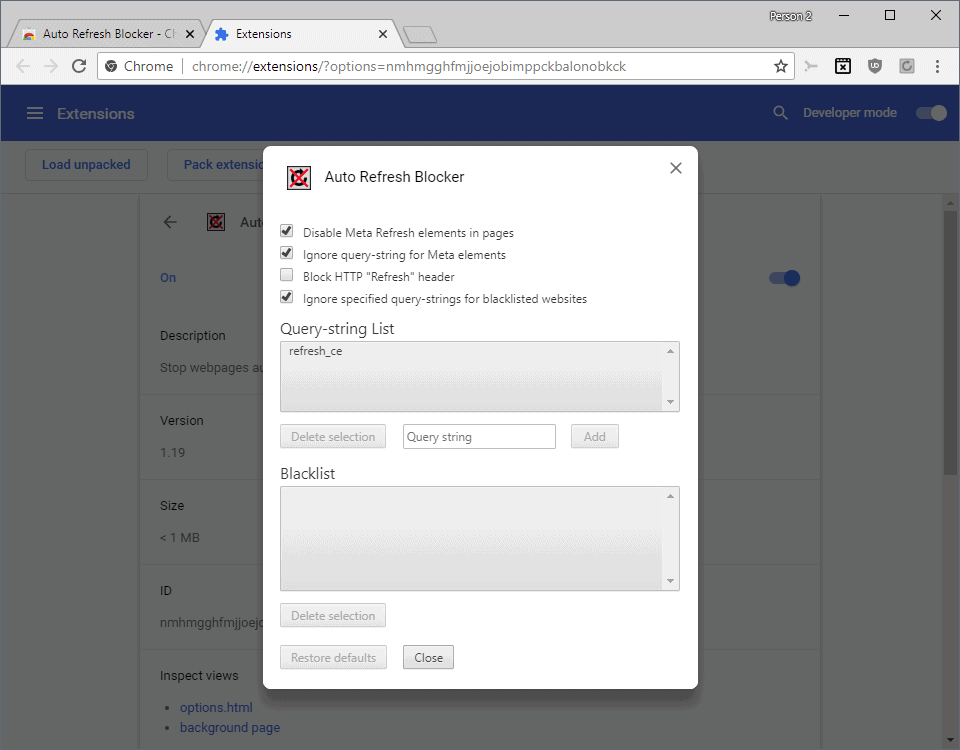
Task: Toggle Developer mode switch
Action: 931,113
